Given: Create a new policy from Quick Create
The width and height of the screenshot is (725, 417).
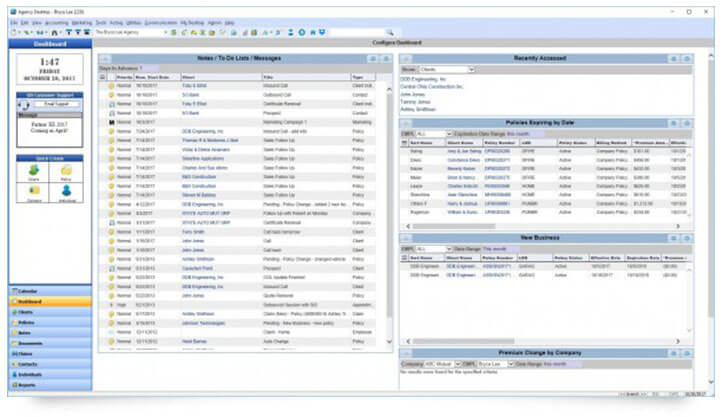Looking at the screenshot, I should (x=66, y=172).
